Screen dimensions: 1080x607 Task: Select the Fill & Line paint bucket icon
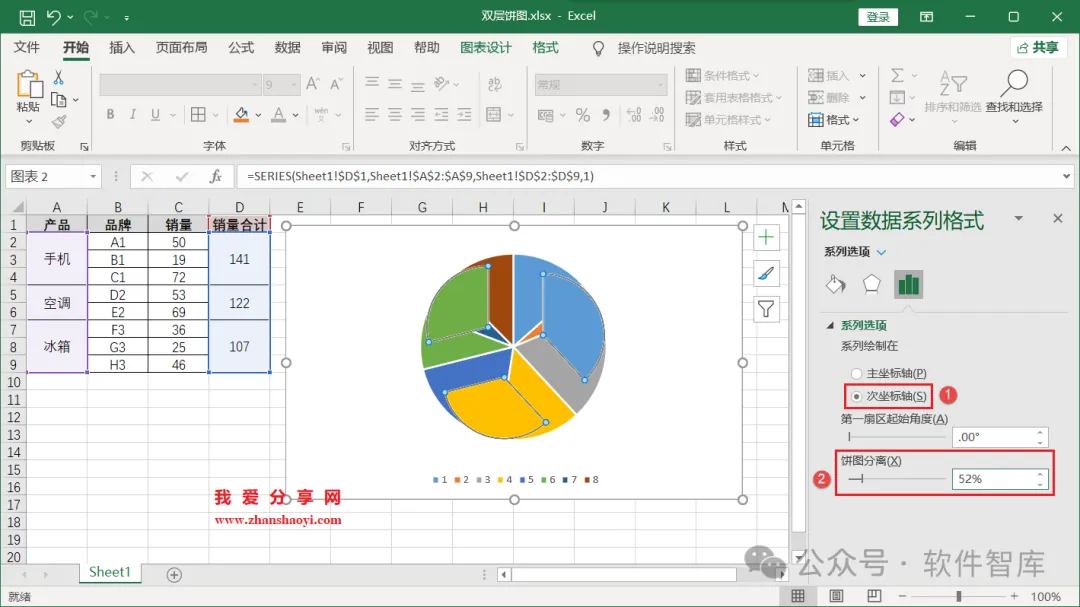(x=835, y=284)
